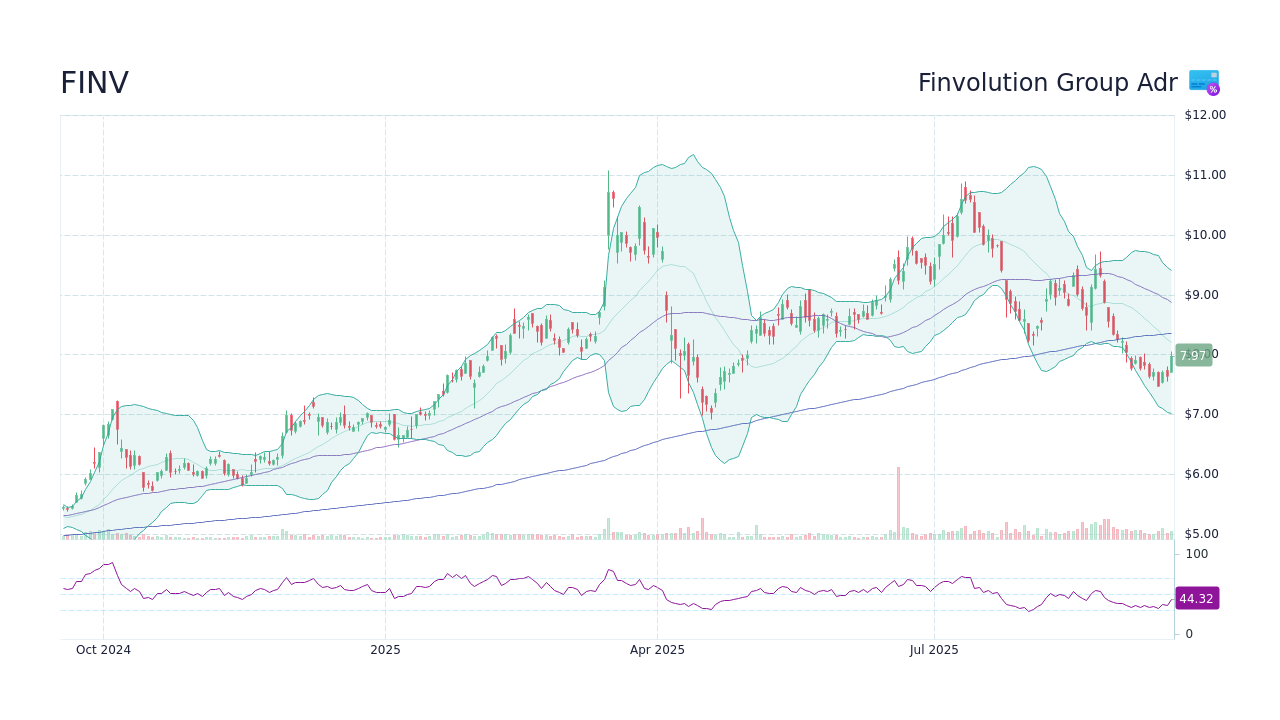Screen dimensions: 1280x720
Task: Click the $7.00 price axis label
Action: (1200, 413)
